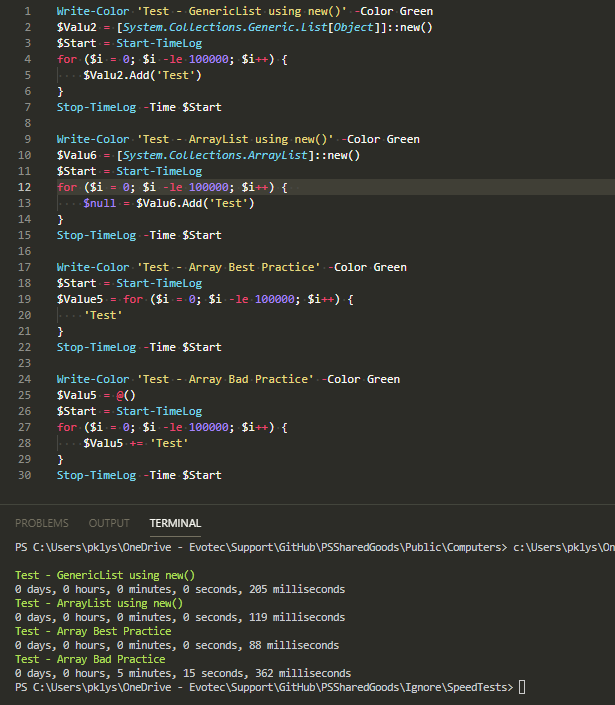Viewport: 615px width, 705px height.
Task: Click the 5 minutes 15 seconds result line
Action: tap(183, 673)
